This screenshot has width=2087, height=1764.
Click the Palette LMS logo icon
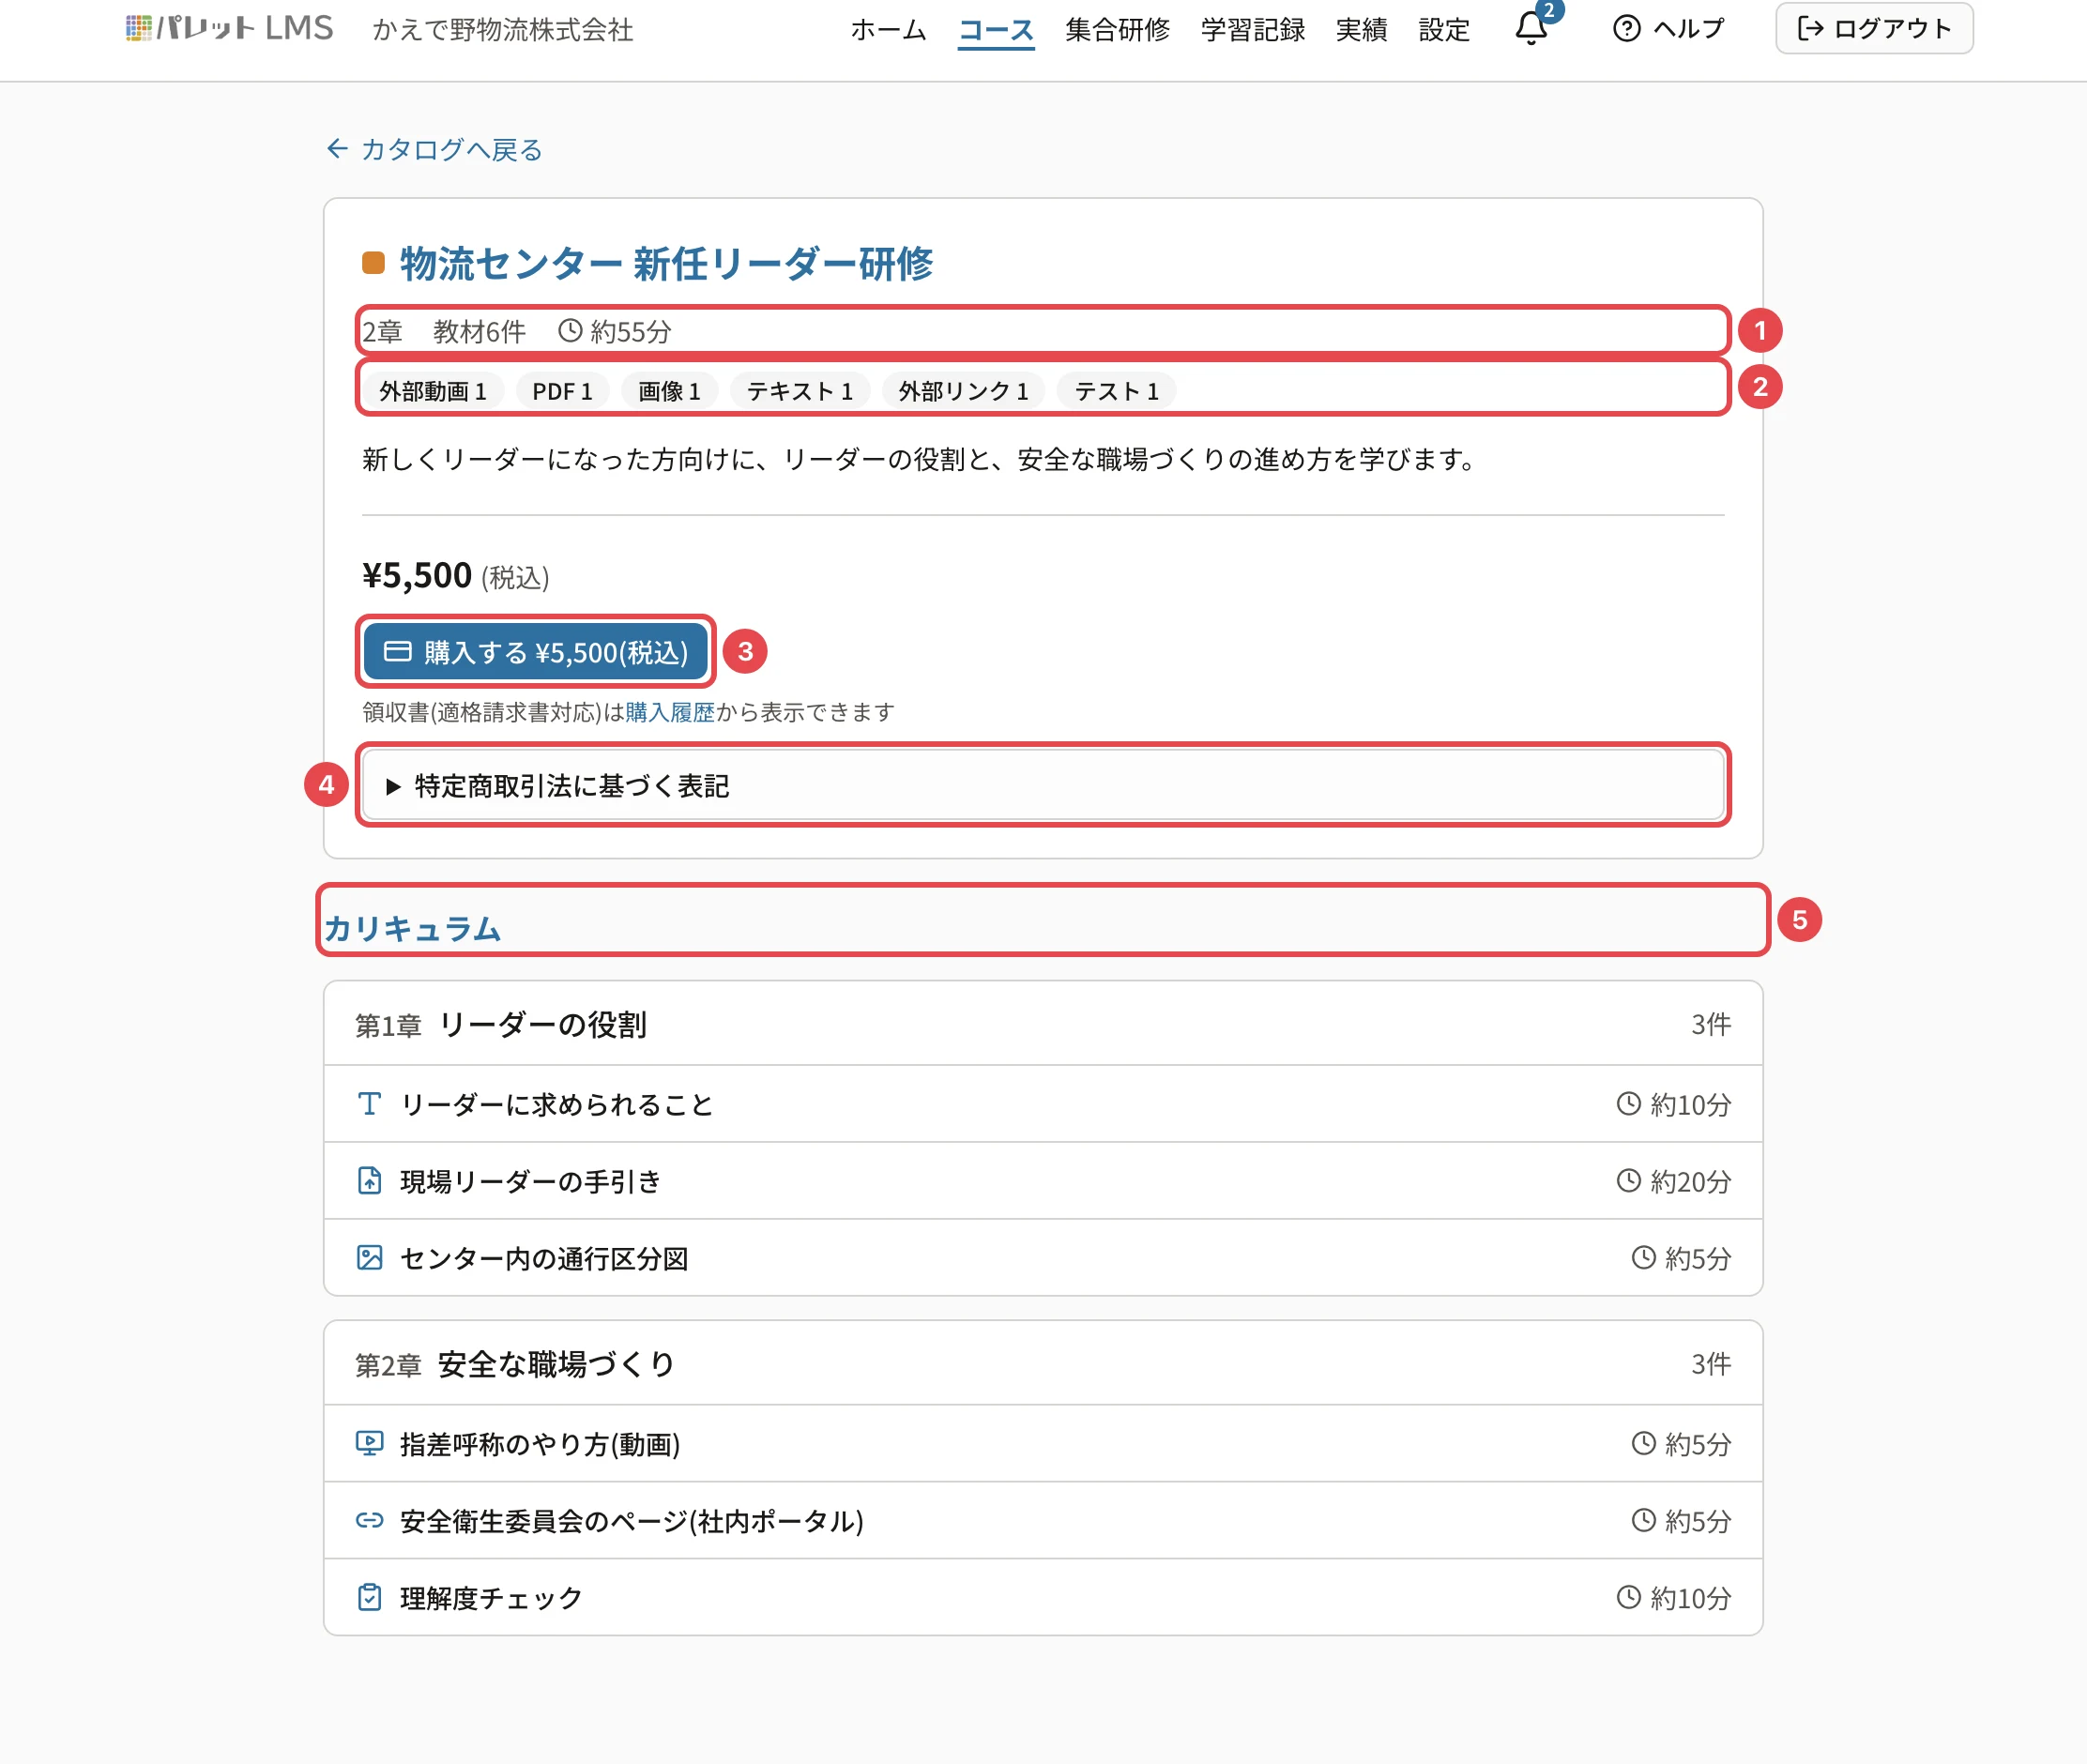[x=139, y=28]
